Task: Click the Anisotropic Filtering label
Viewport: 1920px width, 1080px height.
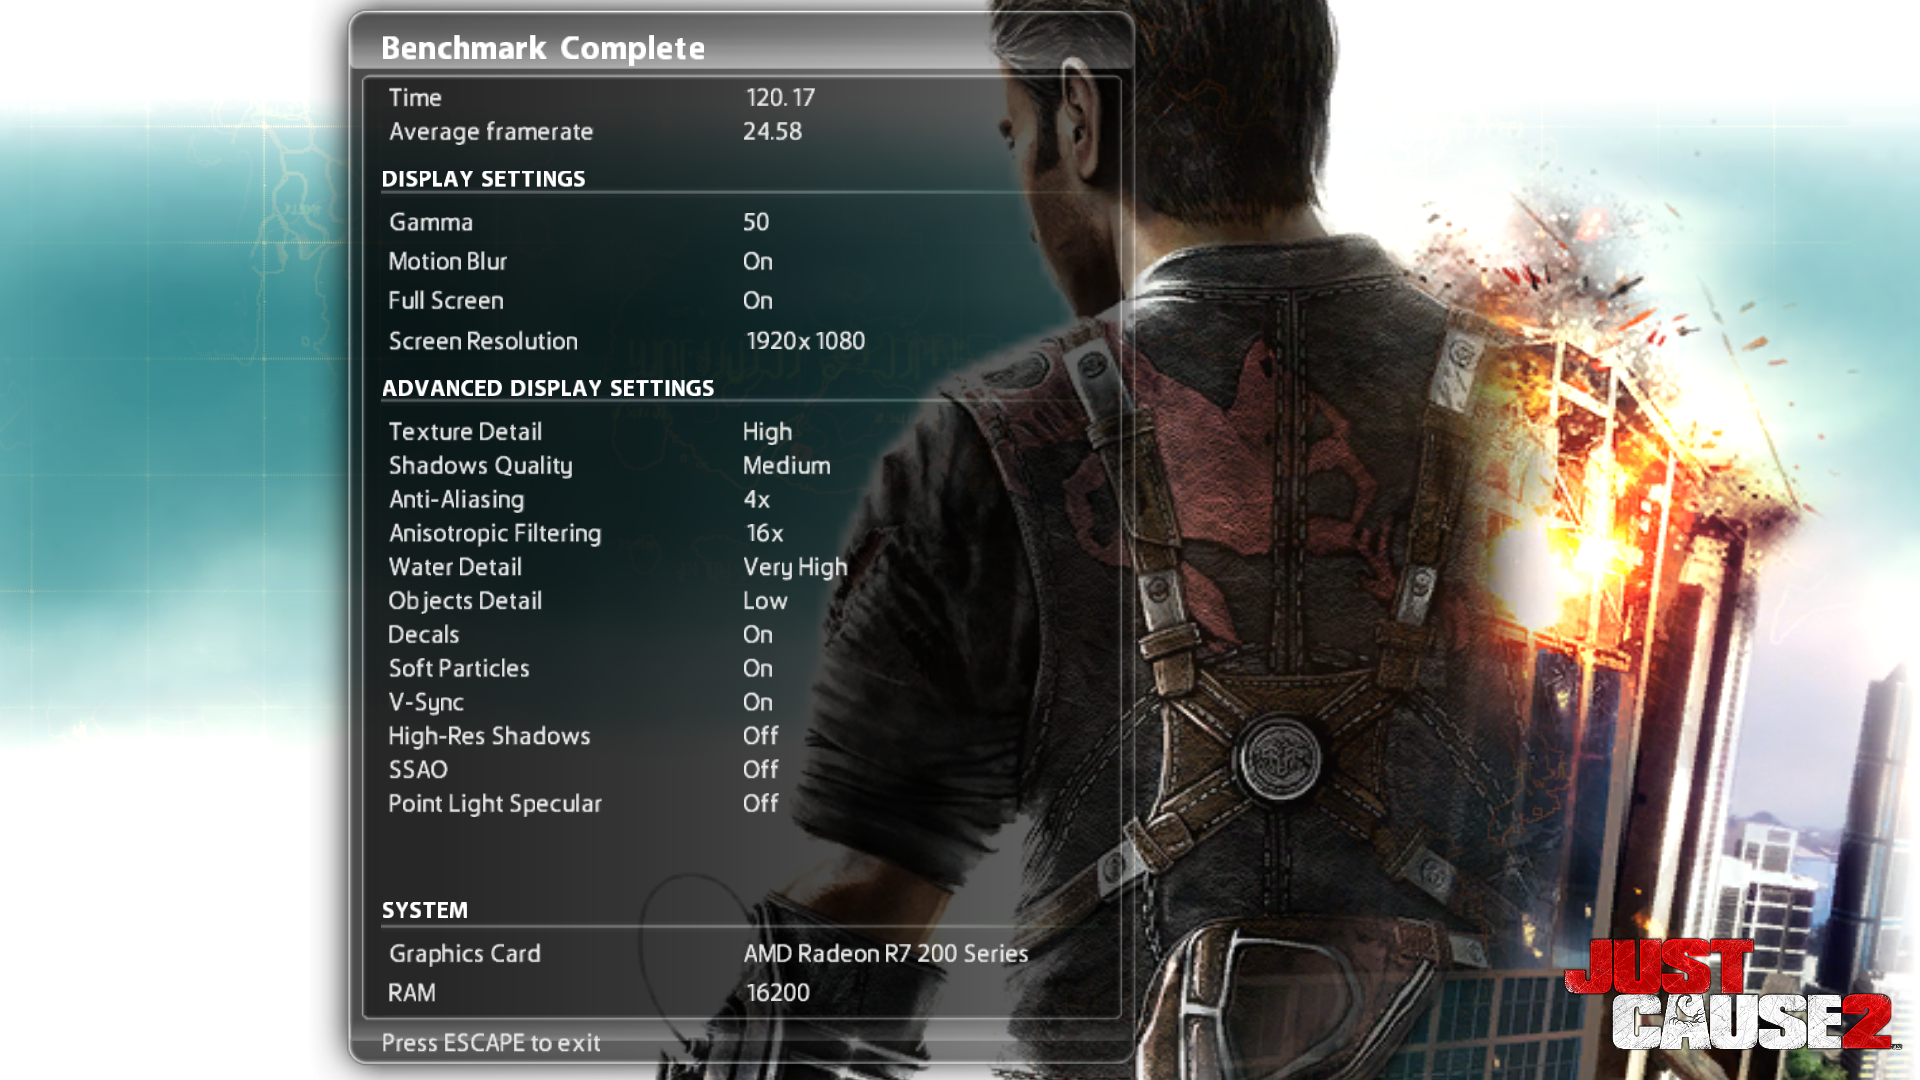Action: click(495, 534)
